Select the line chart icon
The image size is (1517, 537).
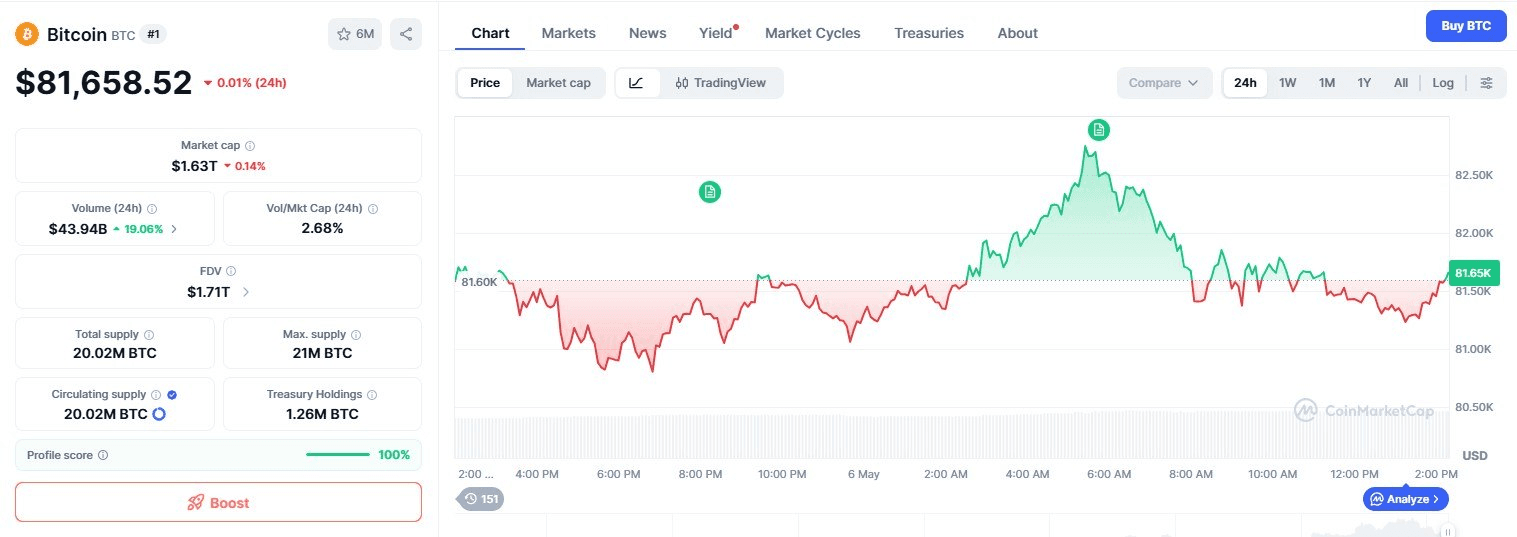[x=637, y=83]
